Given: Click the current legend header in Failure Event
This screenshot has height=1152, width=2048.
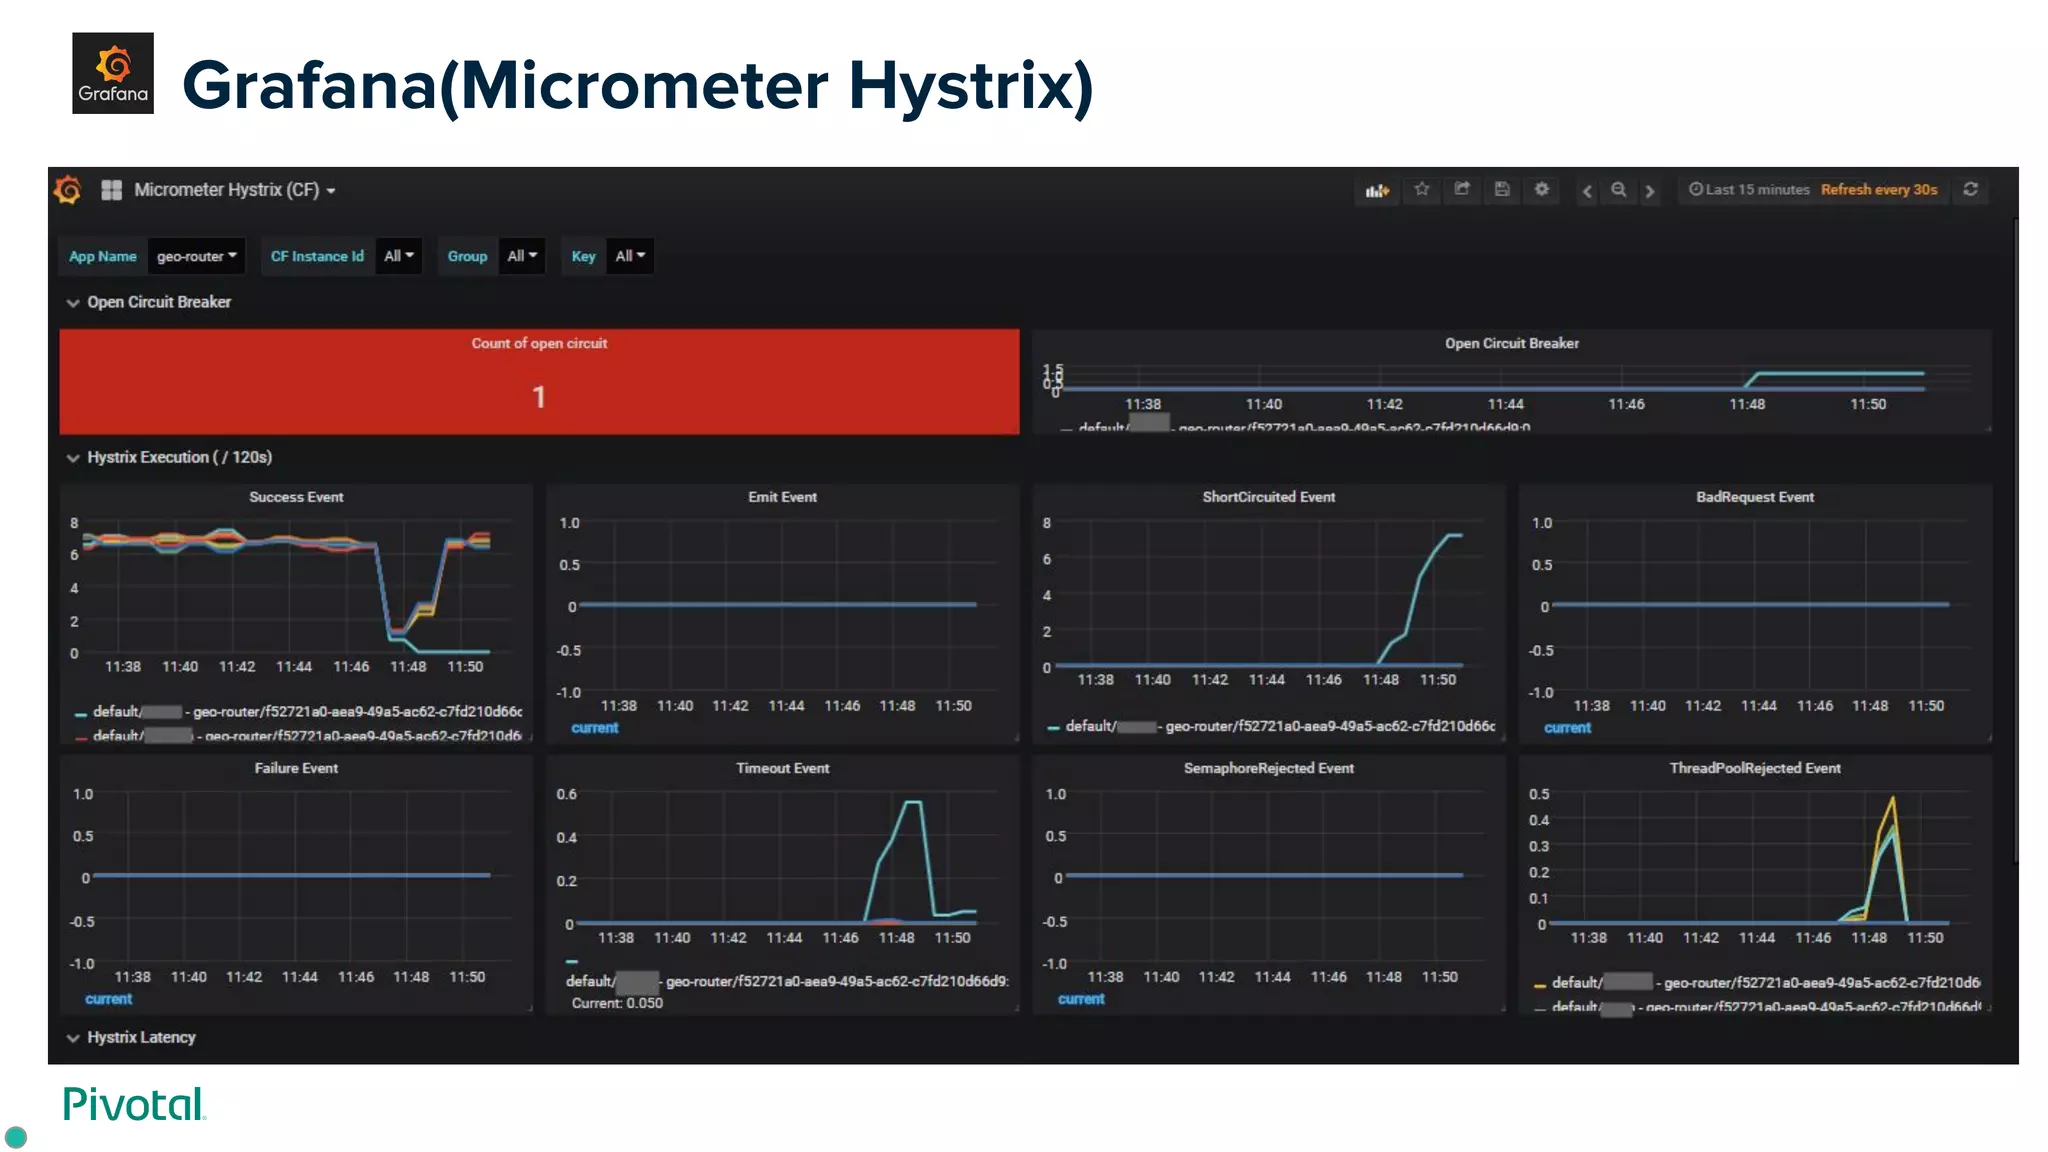Looking at the screenshot, I should click(x=108, y=999).
